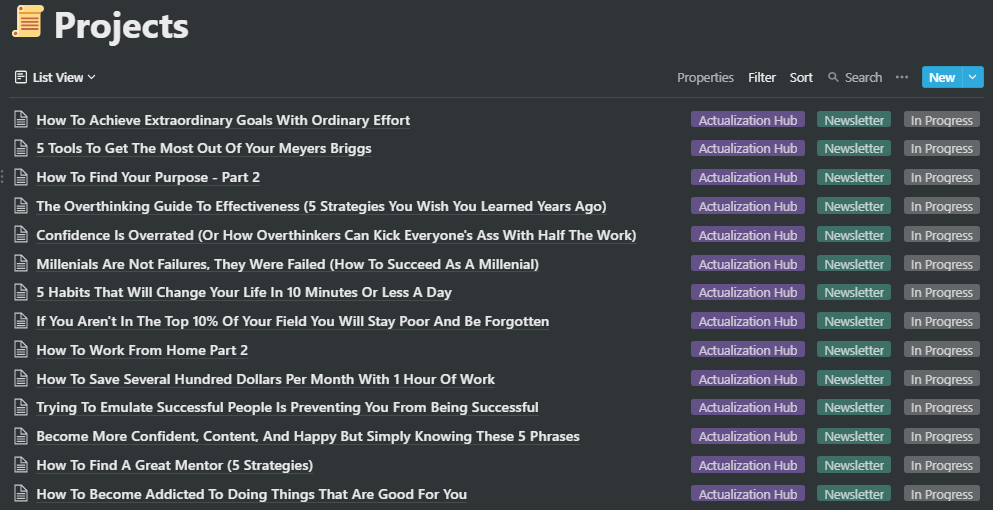Open the Filter options
993x510 pixels.
pyautogui.click(x=762, y=77)
